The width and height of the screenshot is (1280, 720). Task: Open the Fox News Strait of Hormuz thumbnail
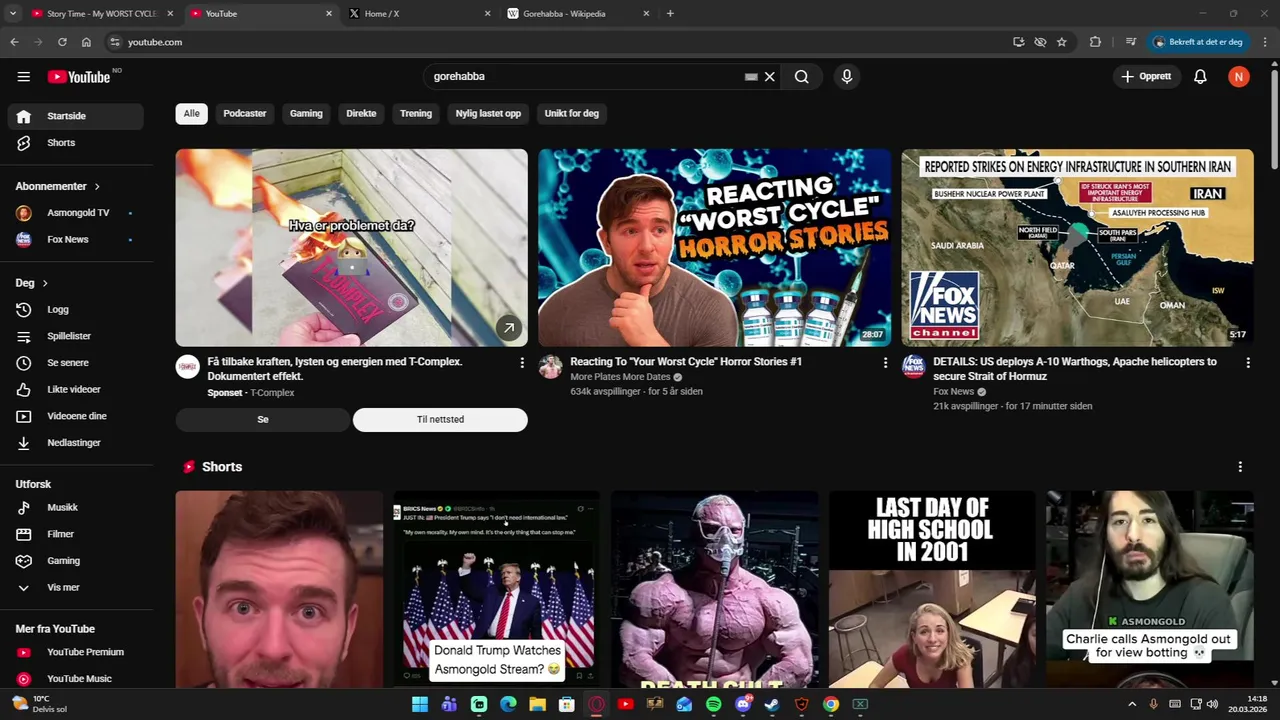(x=1078, y=248)
